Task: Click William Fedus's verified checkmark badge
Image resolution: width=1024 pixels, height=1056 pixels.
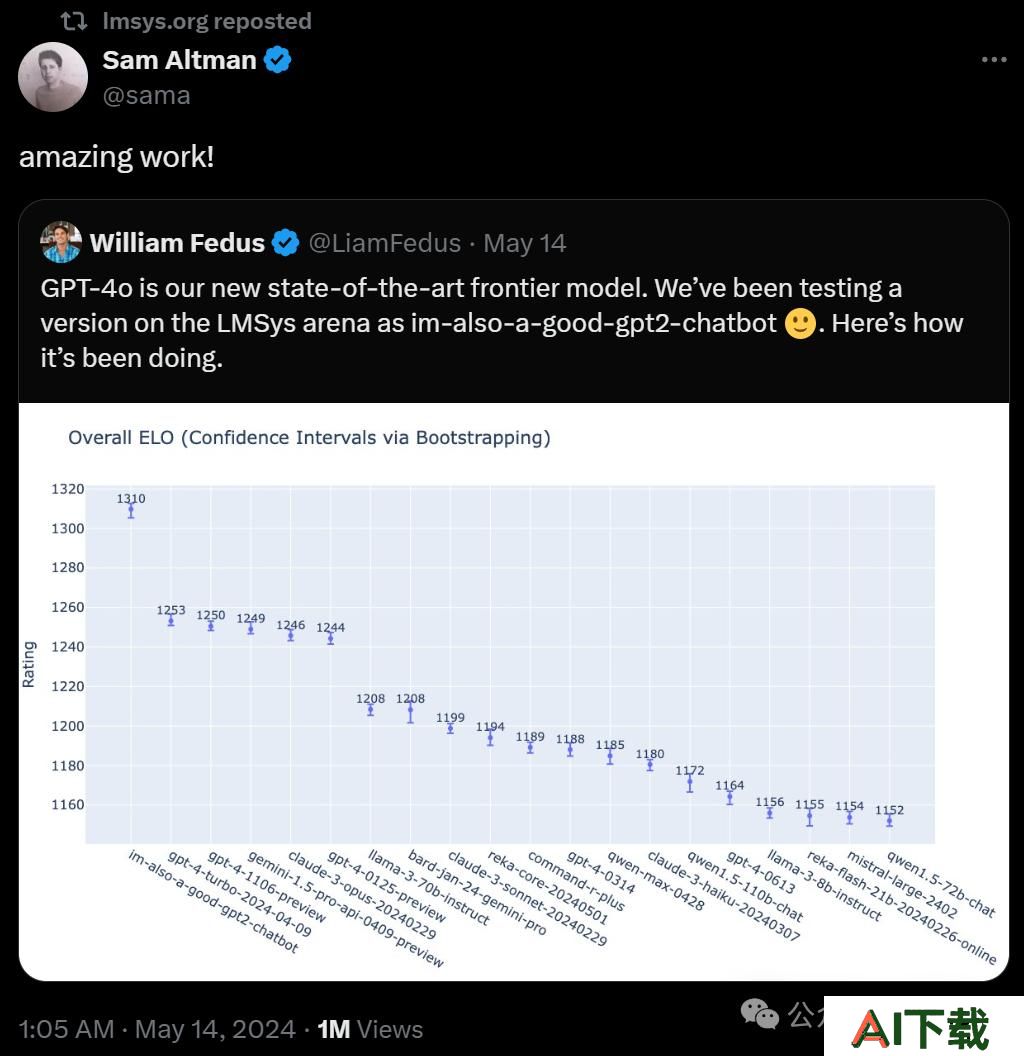Action: click(x=286, y=243)
